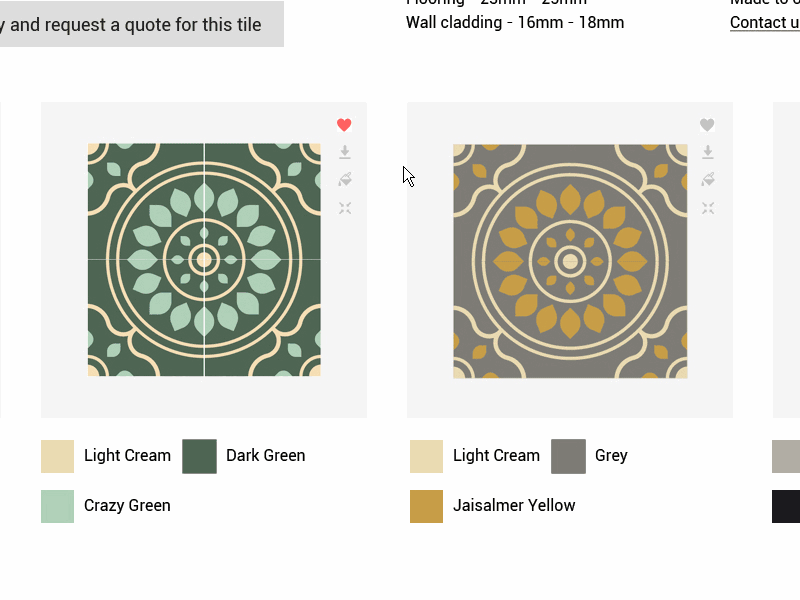Open the recolor paint-bucket tool on the grey tile
This screenshot has width=800, height=600.
tap(707, 180)
